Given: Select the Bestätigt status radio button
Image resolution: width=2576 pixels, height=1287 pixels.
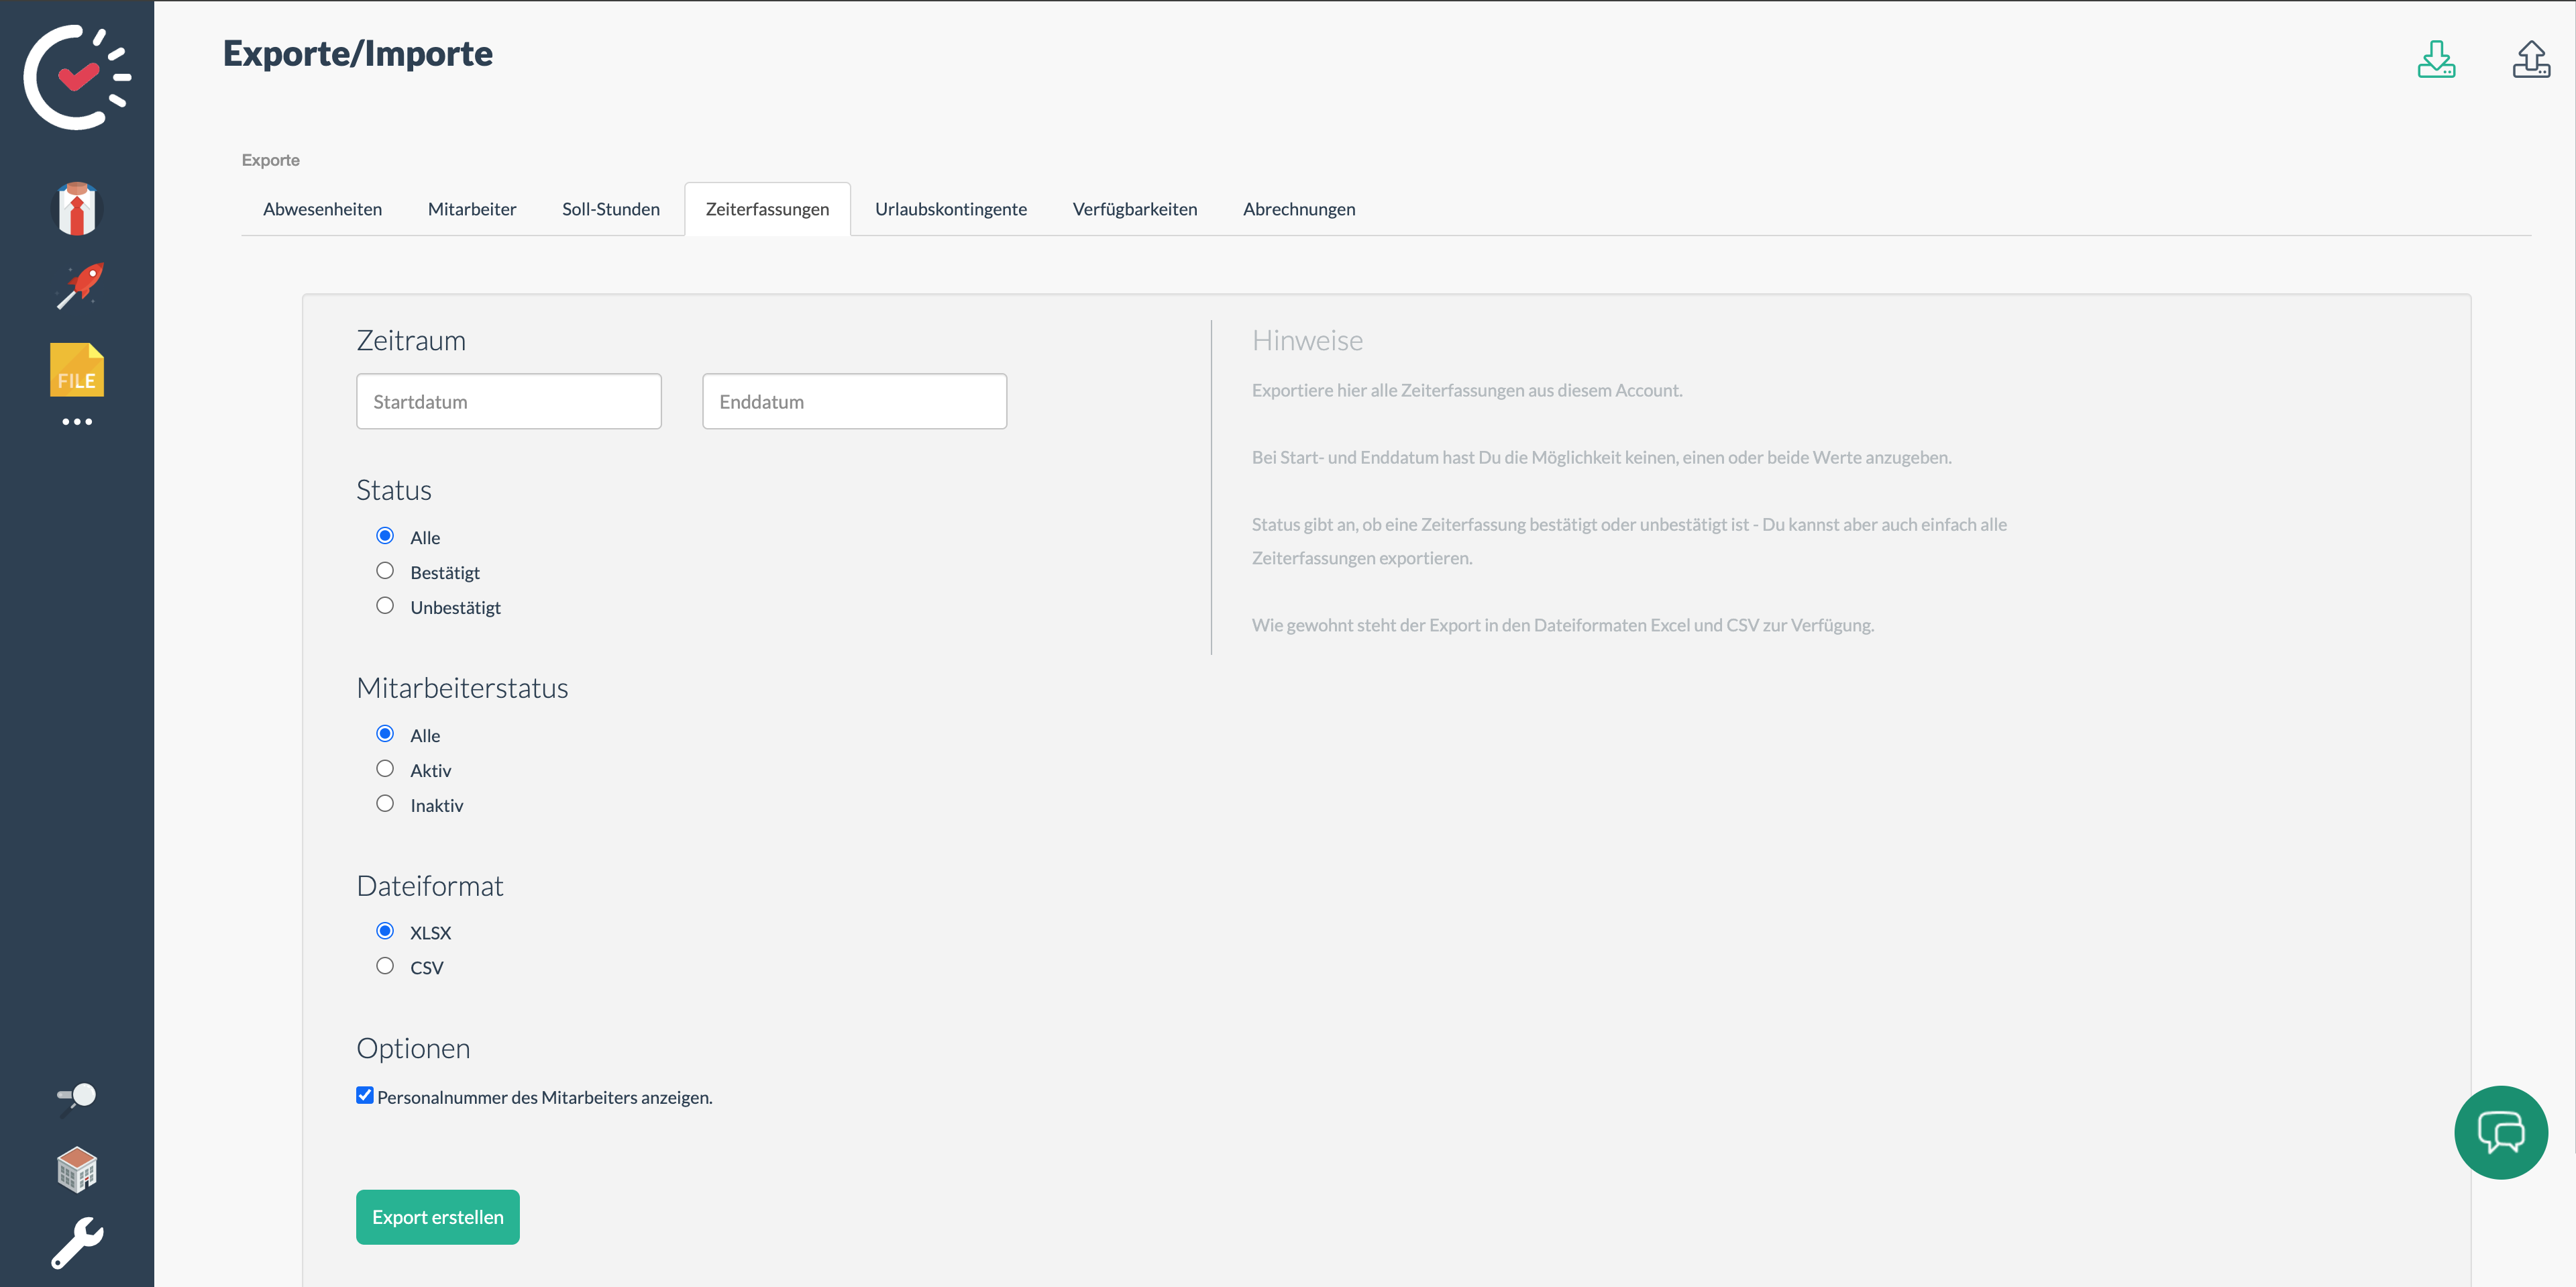Looking at the screenshot, I should (385, 571).
